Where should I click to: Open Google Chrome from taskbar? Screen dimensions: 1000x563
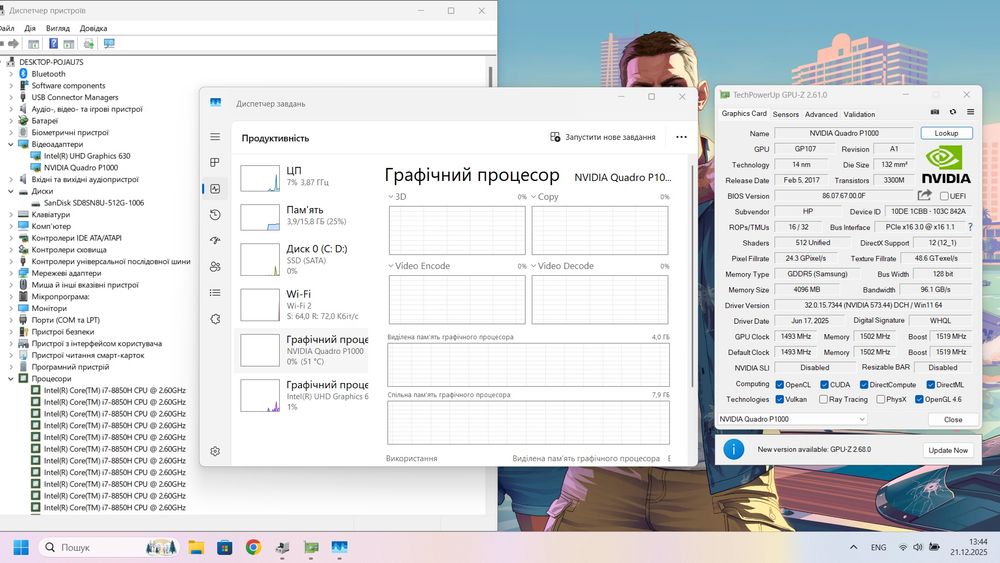(253, 547)
